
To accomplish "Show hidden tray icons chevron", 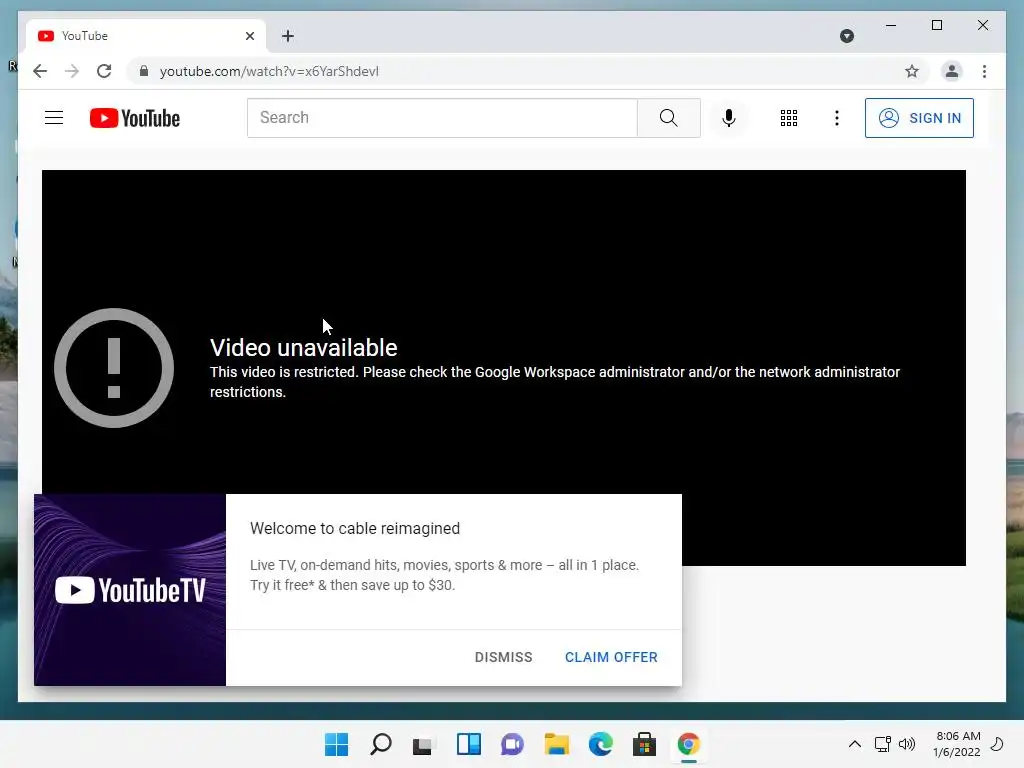I will point(854,744).
